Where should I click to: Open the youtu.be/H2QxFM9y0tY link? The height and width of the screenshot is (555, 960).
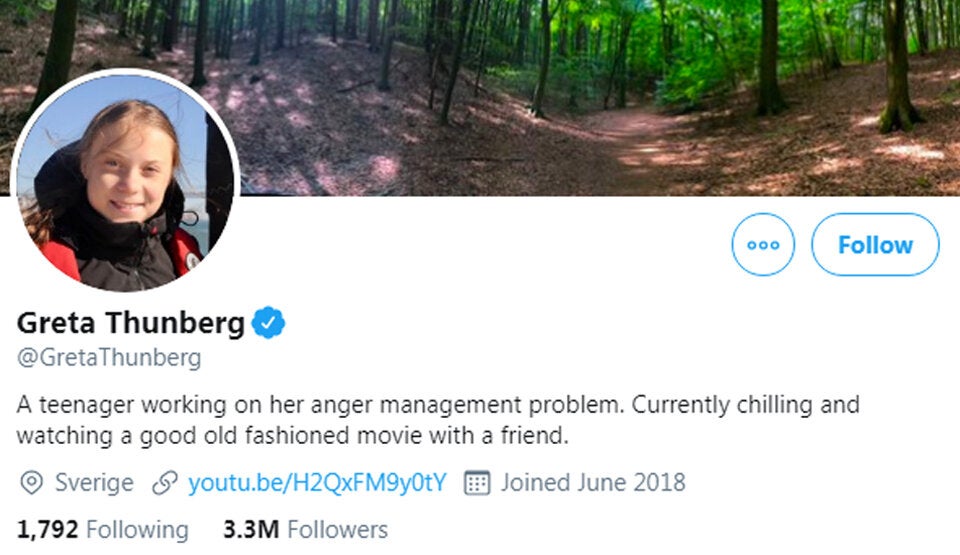(317, 483)
